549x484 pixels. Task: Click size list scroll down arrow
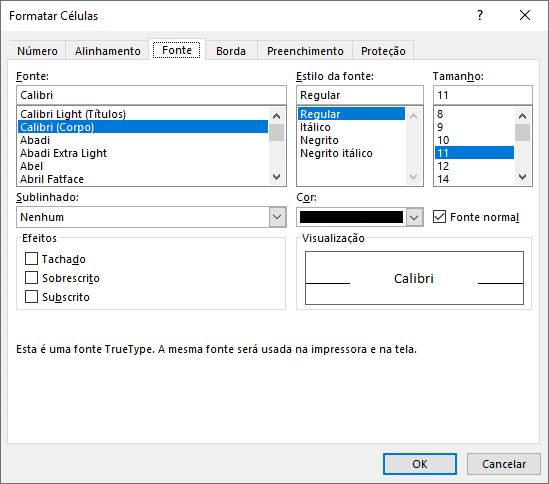(522, 177)
